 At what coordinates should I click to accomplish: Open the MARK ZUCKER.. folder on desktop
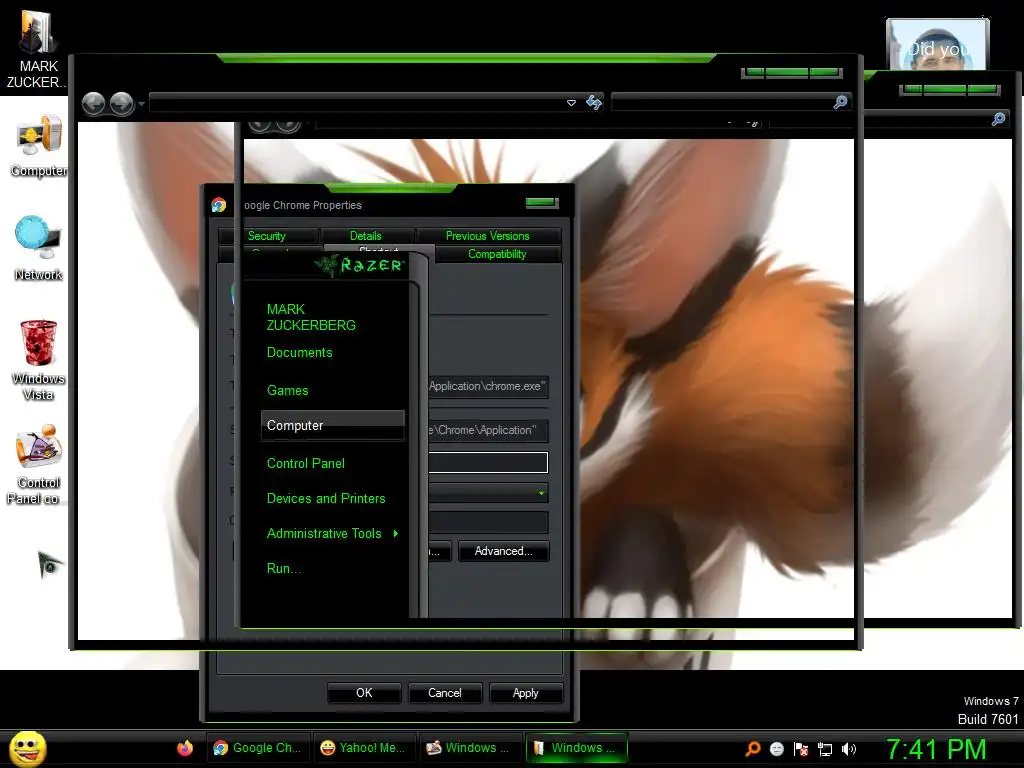(x=37, y=49)
